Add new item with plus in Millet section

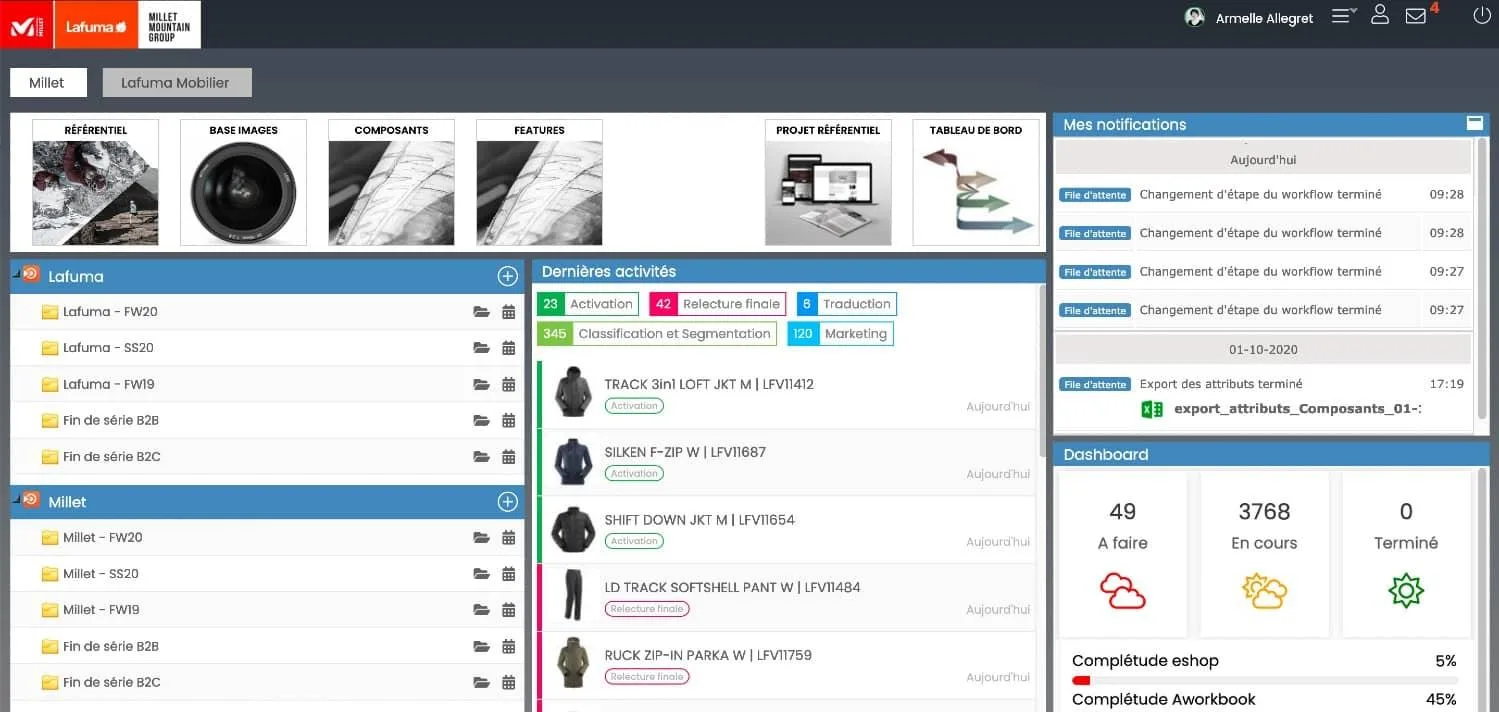(x=507, y=502)
